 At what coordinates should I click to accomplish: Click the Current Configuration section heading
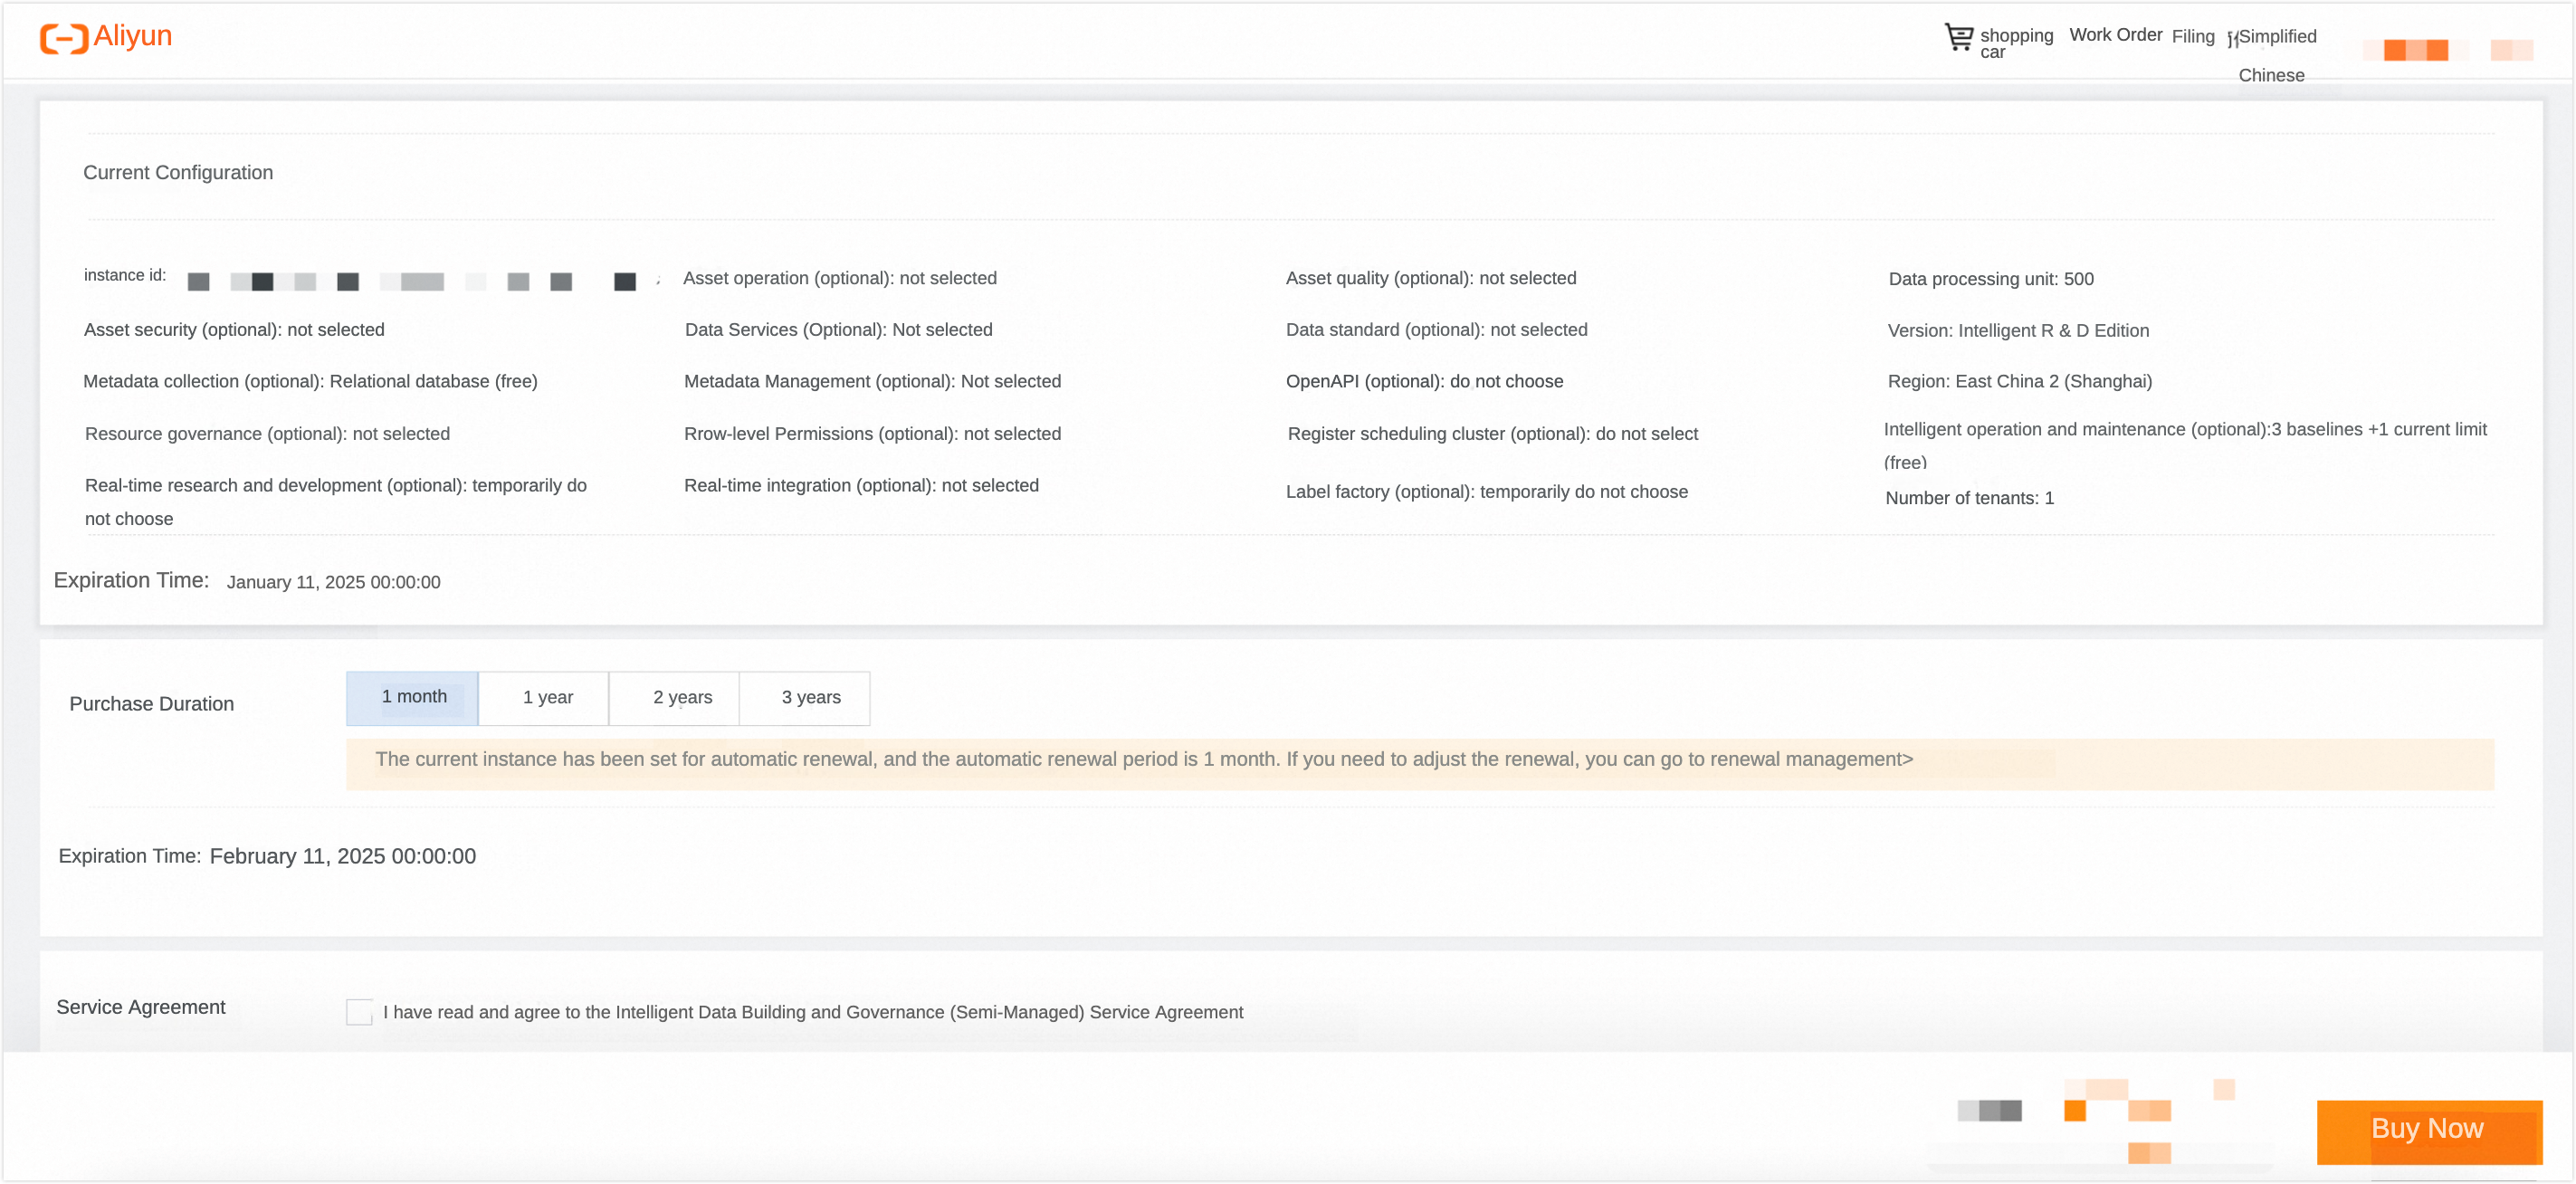[x=178, y=172]
